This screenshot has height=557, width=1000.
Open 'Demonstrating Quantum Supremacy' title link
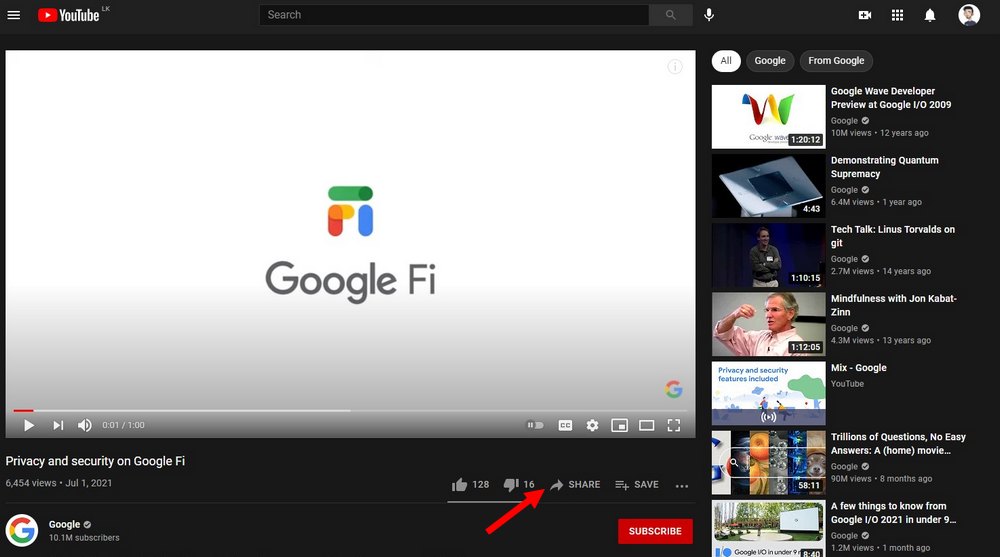885,167
